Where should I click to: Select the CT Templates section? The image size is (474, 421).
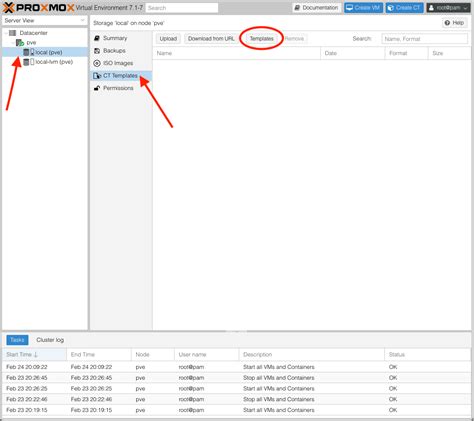pos(121,76)
